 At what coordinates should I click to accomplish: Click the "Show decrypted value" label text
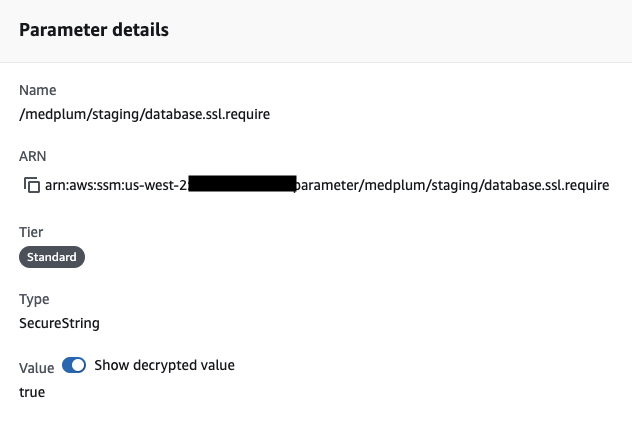coord(164,365)
